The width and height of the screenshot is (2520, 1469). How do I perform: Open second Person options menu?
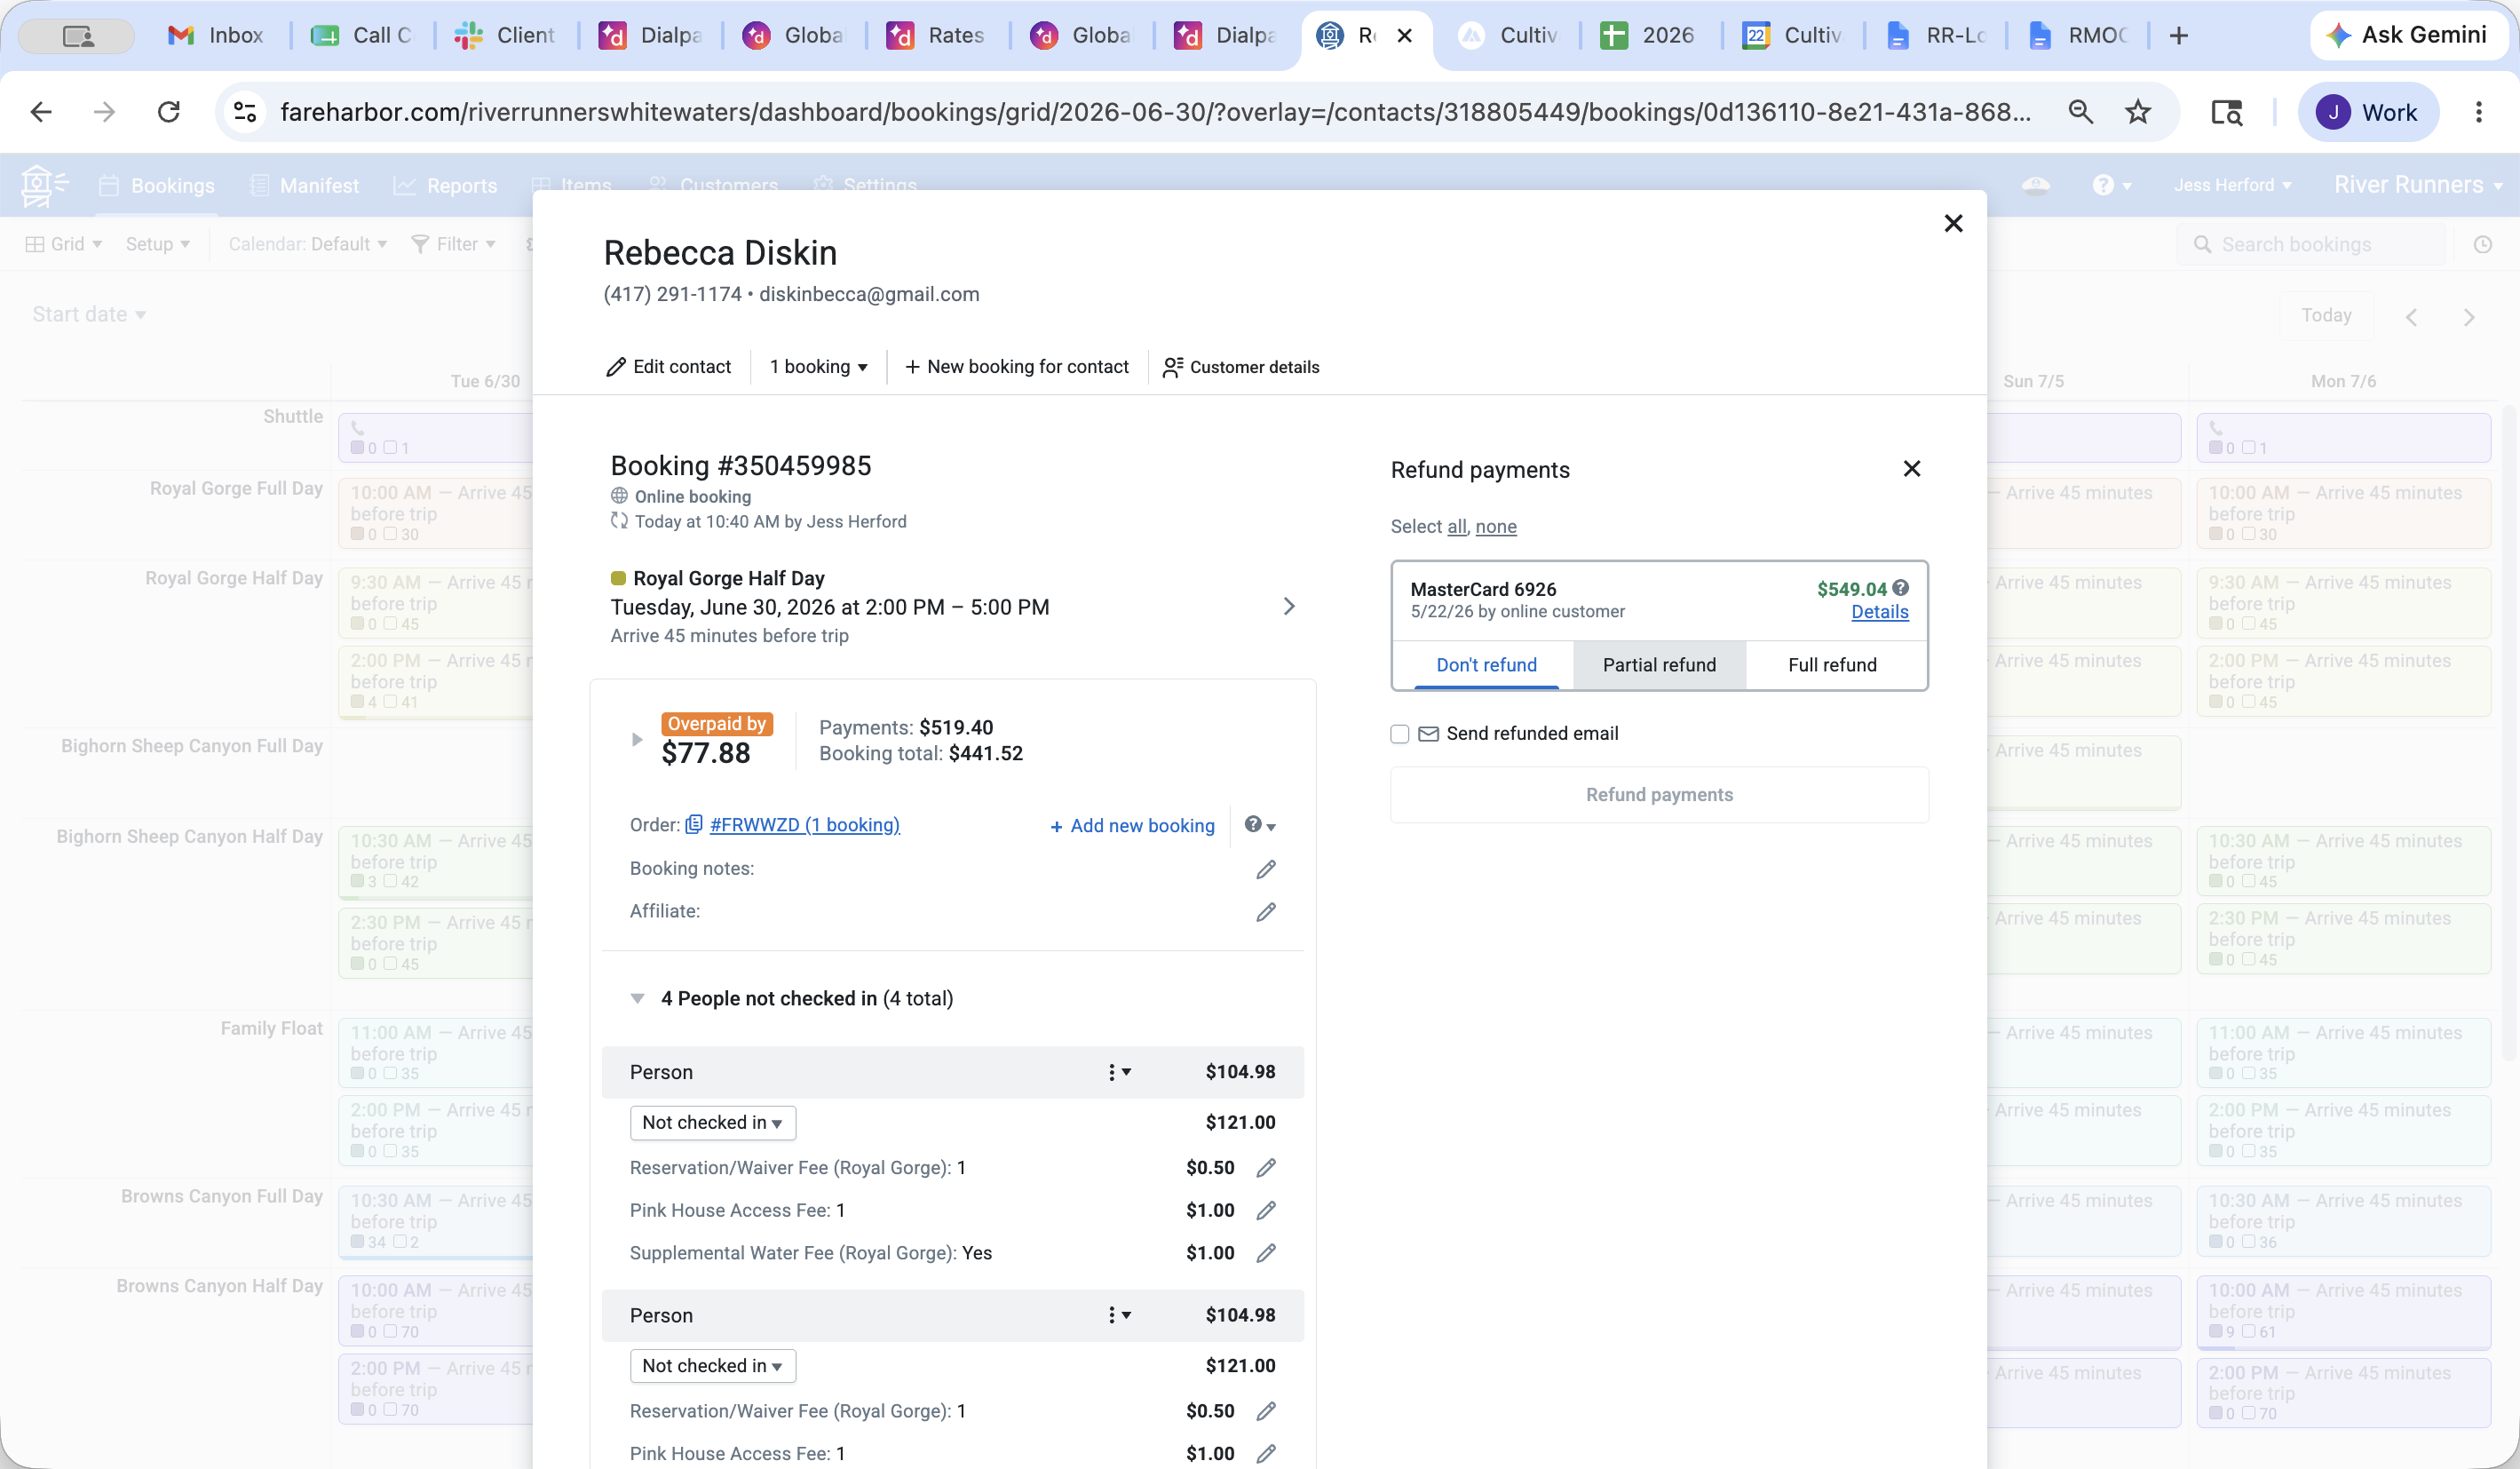(1119, 1315)
